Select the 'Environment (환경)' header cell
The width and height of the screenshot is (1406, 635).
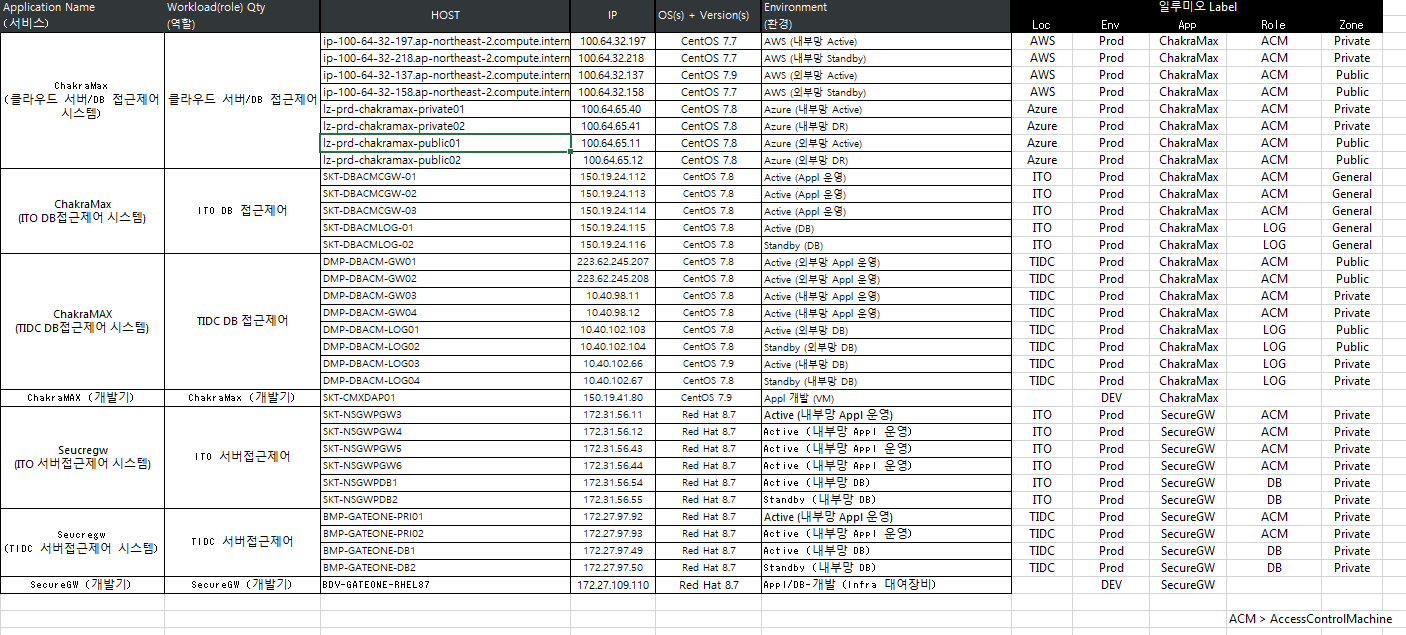pos(885,16)
